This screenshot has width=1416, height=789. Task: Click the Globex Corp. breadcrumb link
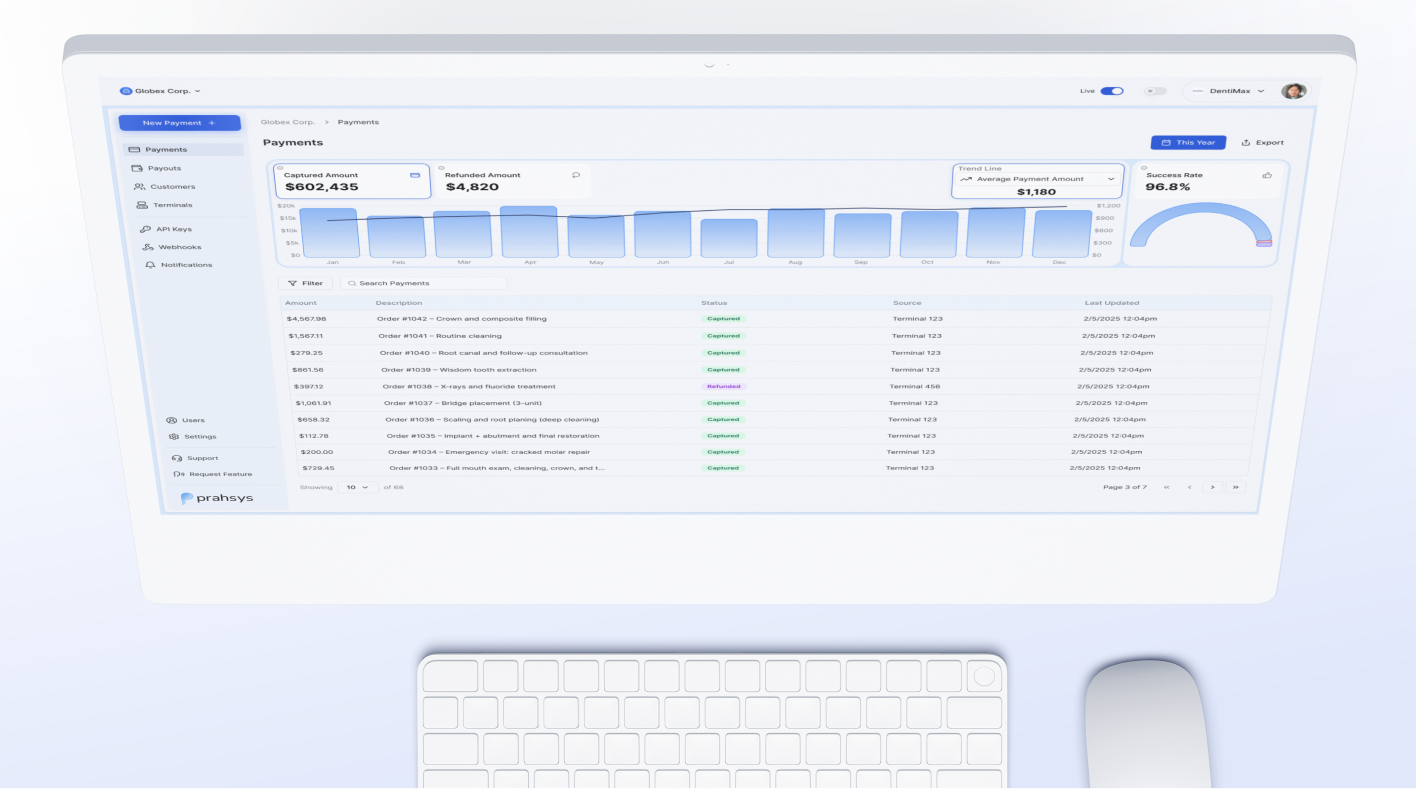(x=287, y=122)
